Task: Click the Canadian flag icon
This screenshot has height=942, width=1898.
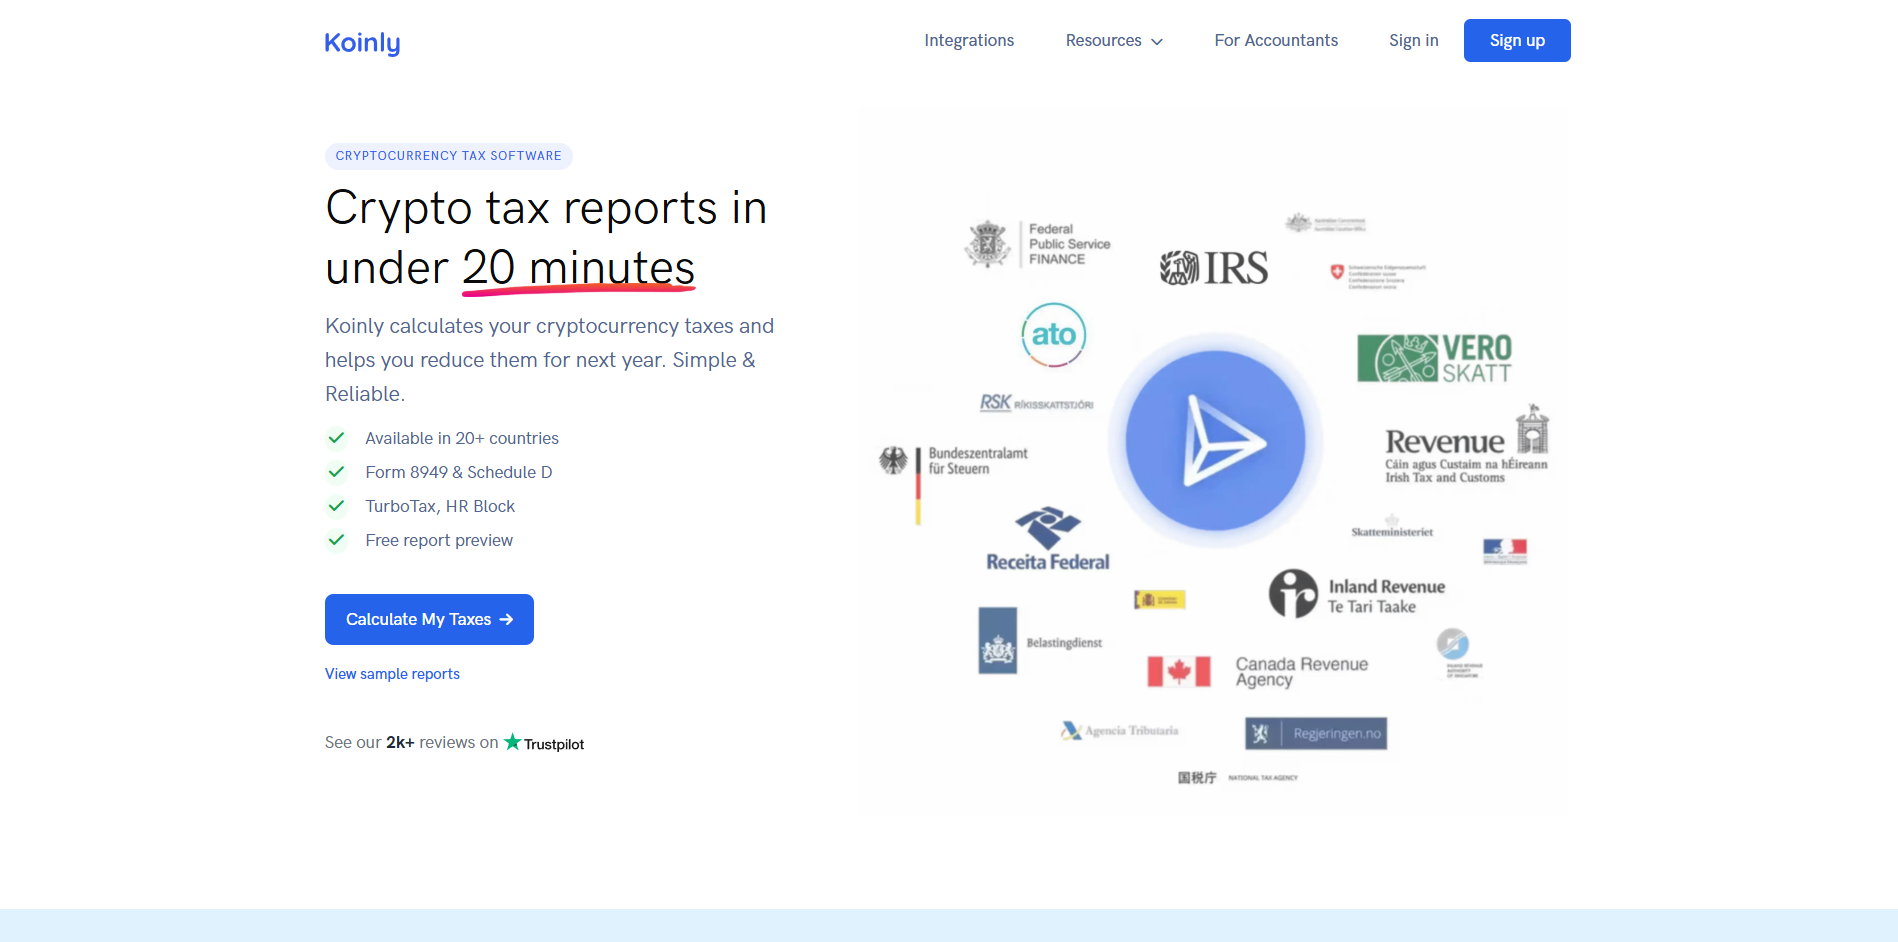Action: (x=1178, y=671)
